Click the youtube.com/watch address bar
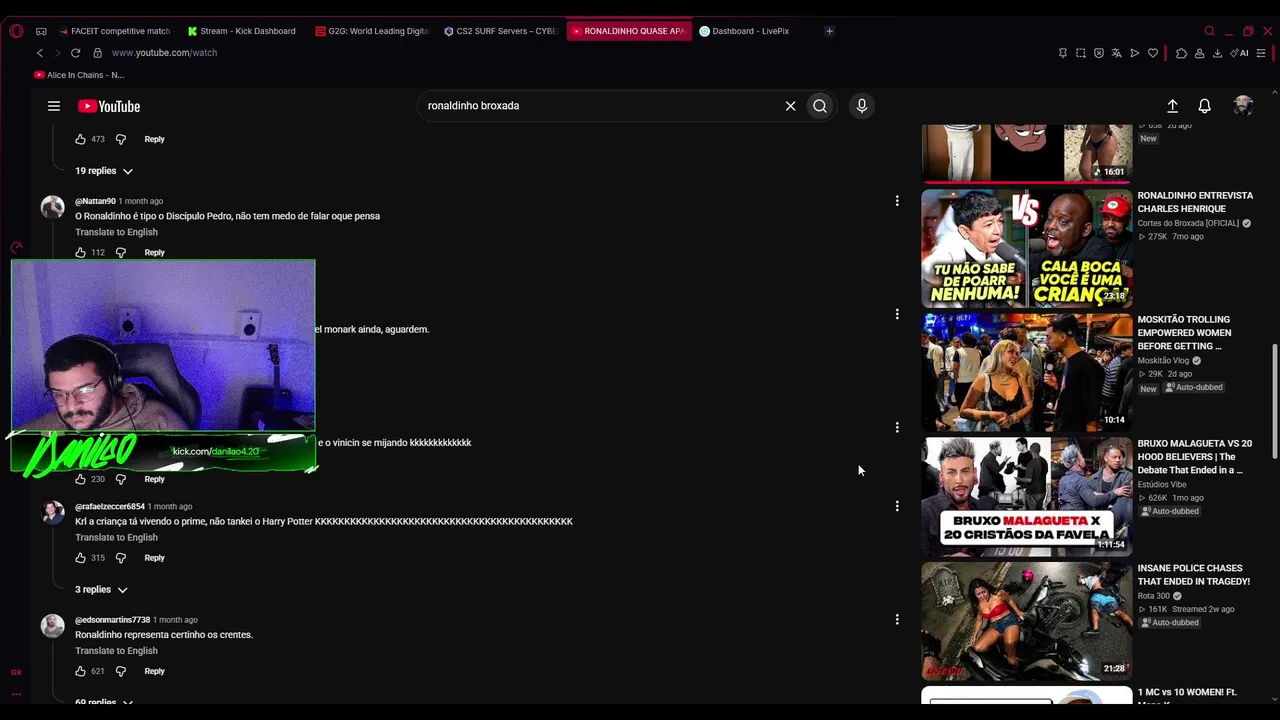1280x720 pixels. pos(164,53)
